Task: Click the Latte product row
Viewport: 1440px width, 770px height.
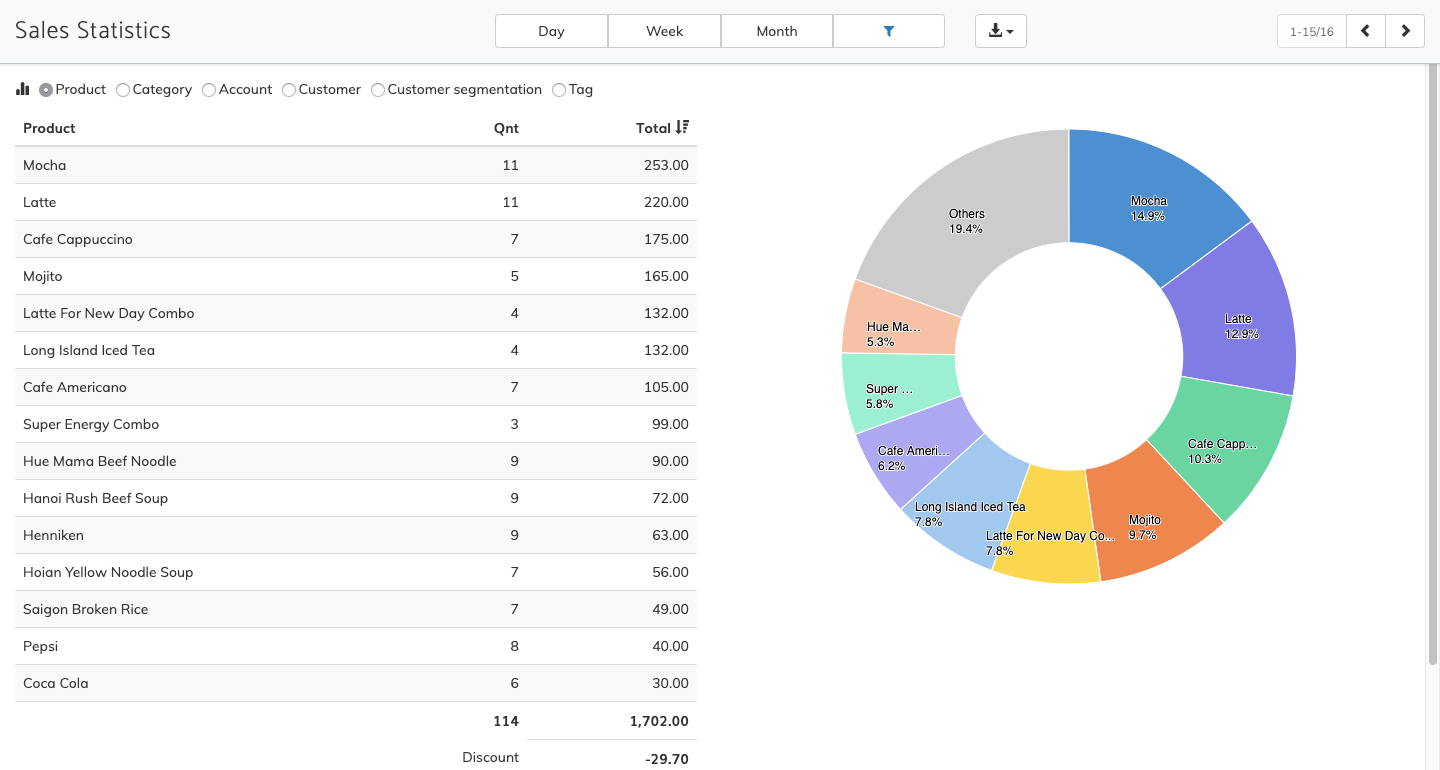Action: (356, 202)
